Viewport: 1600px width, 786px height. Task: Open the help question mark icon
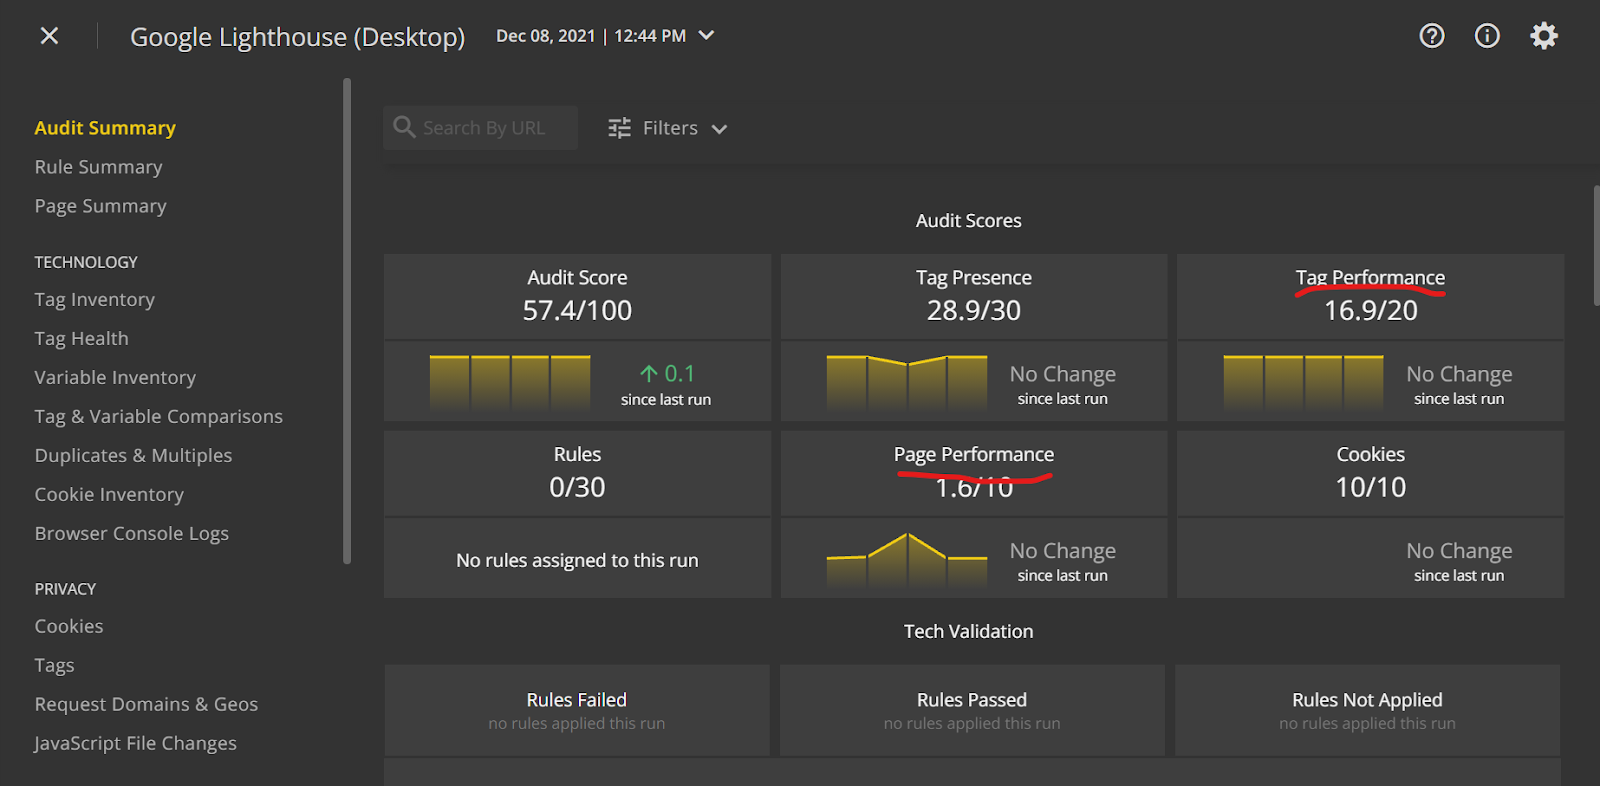point(1432,36)
